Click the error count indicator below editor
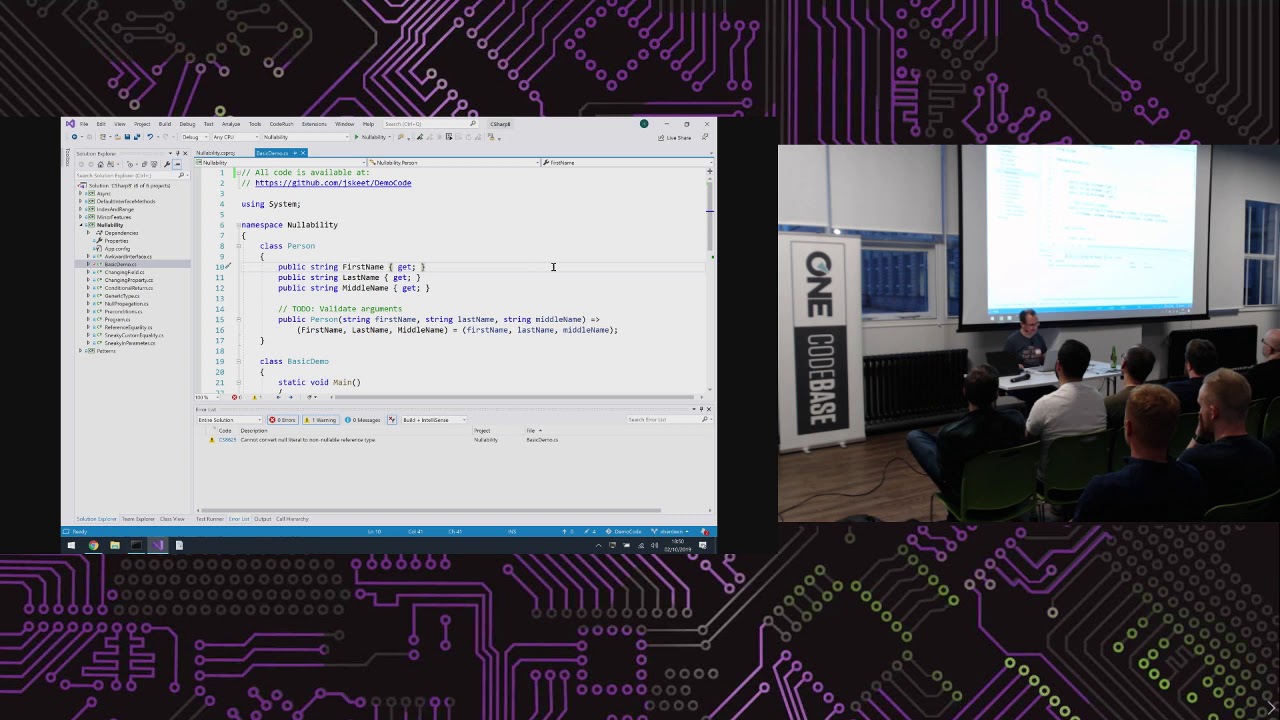 point(236,397)
